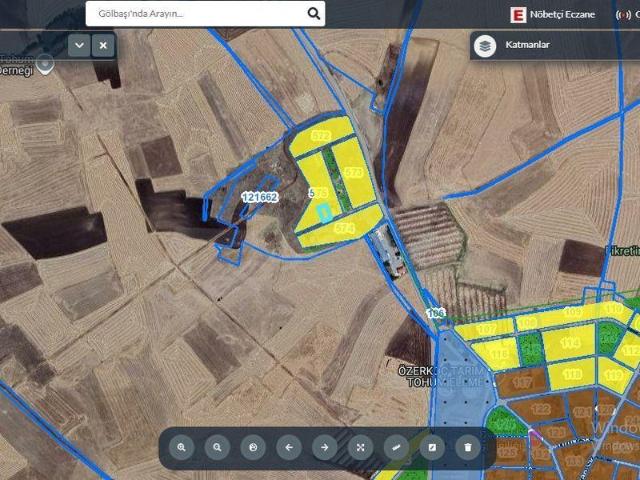Select brown parcel 122
640x480 pixels.
540,409
